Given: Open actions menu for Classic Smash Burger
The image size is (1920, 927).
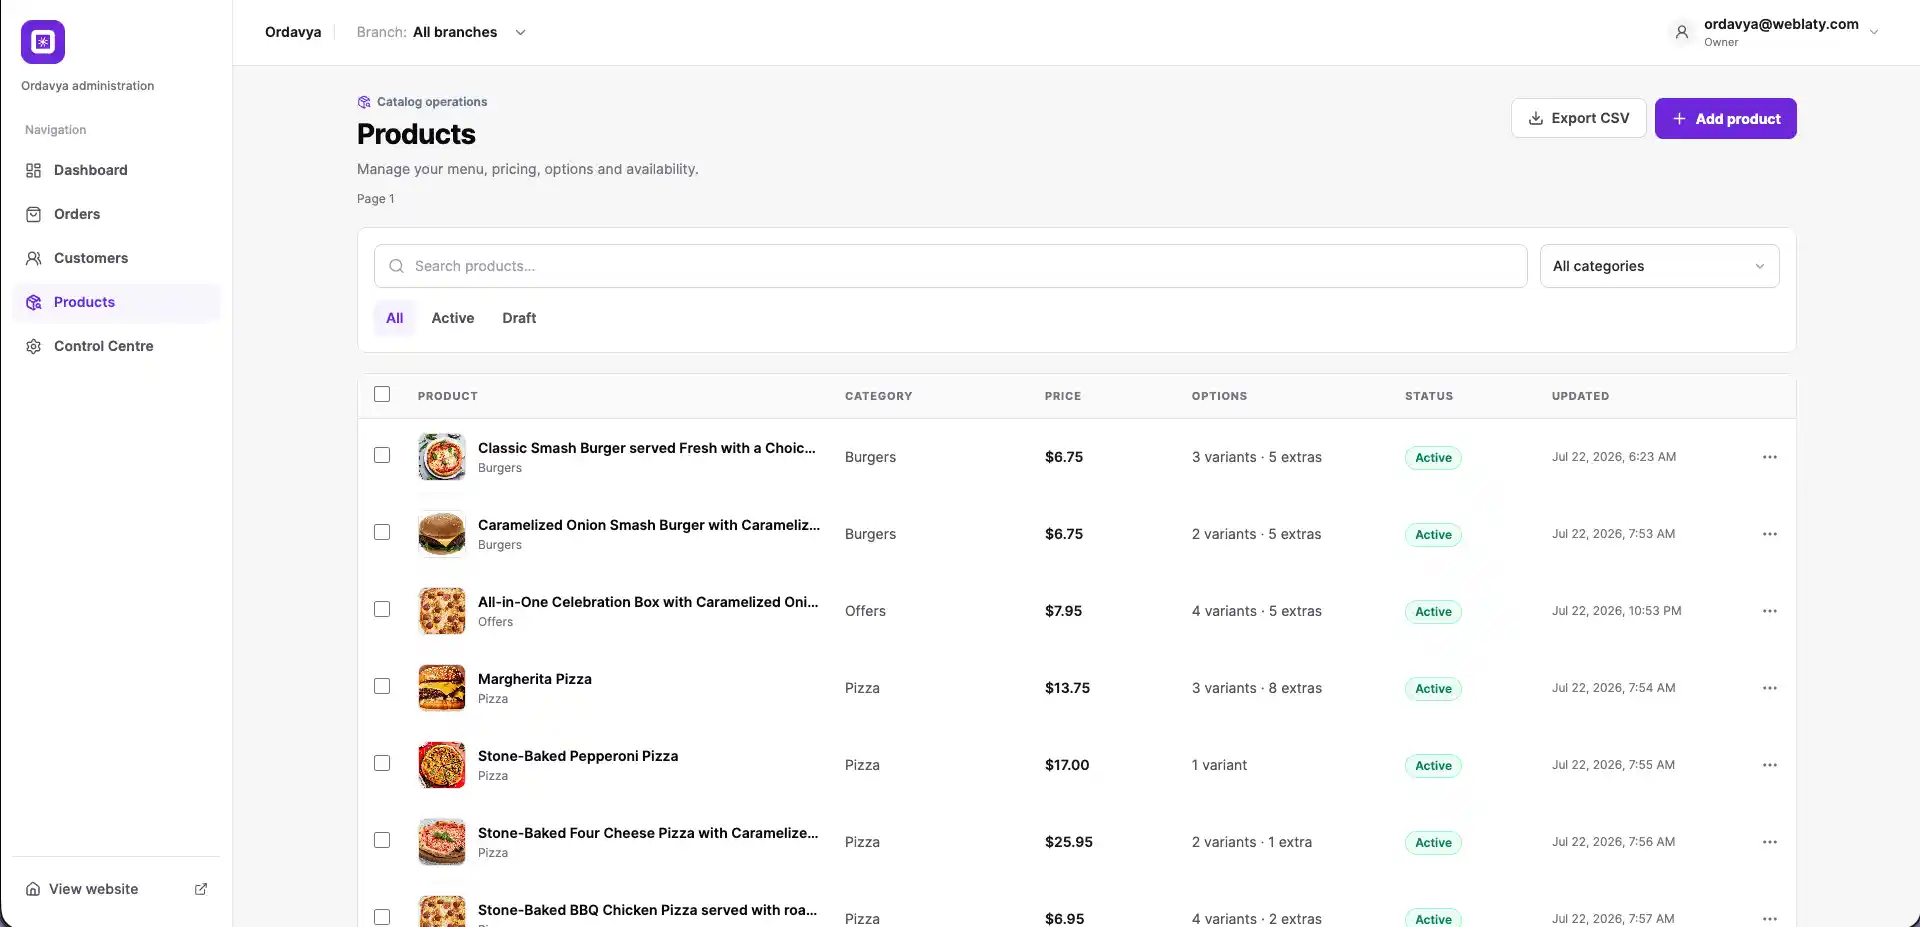Looking at the screenshot, I should pos(1770,457).
